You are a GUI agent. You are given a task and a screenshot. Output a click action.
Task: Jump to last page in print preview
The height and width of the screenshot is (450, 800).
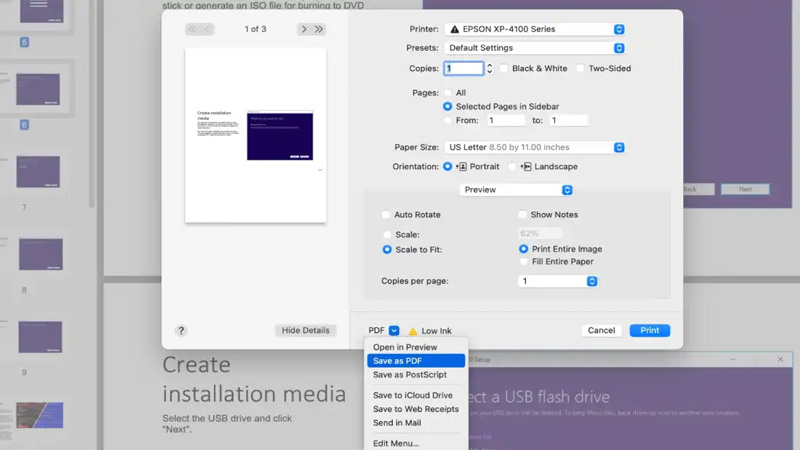(x=319, y=30)
